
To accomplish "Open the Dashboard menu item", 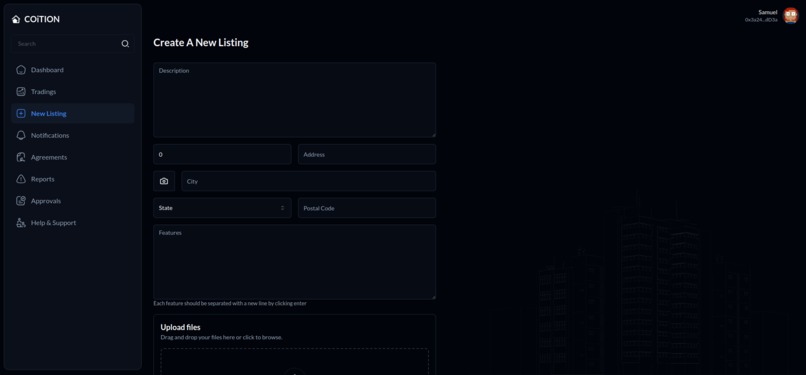I will click(x=72, y=70).
